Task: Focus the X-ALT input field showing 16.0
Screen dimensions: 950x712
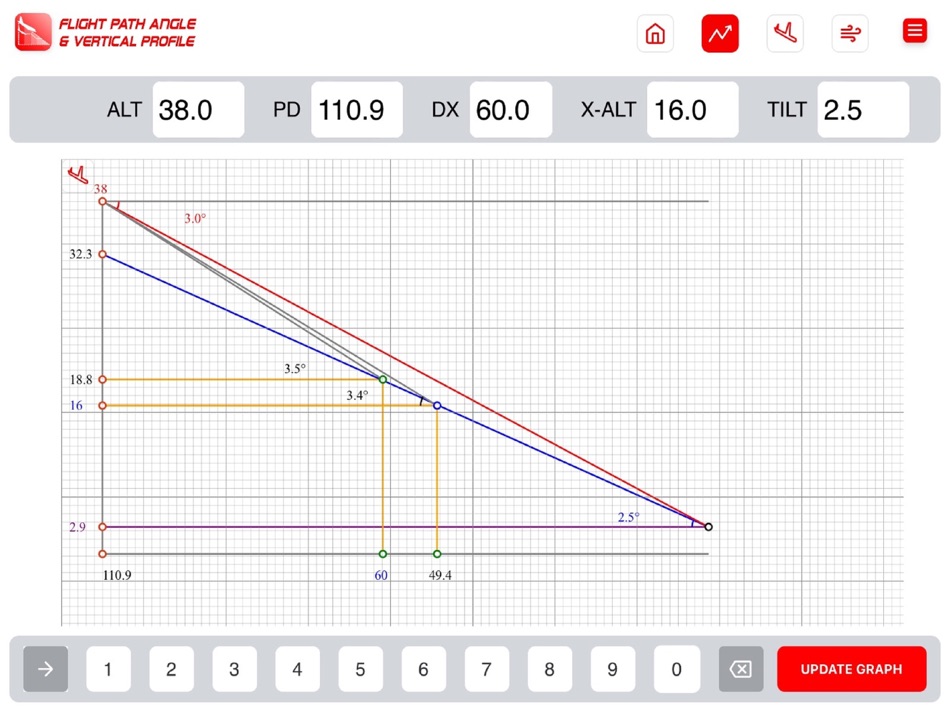Action: click(x=693, y=110)
